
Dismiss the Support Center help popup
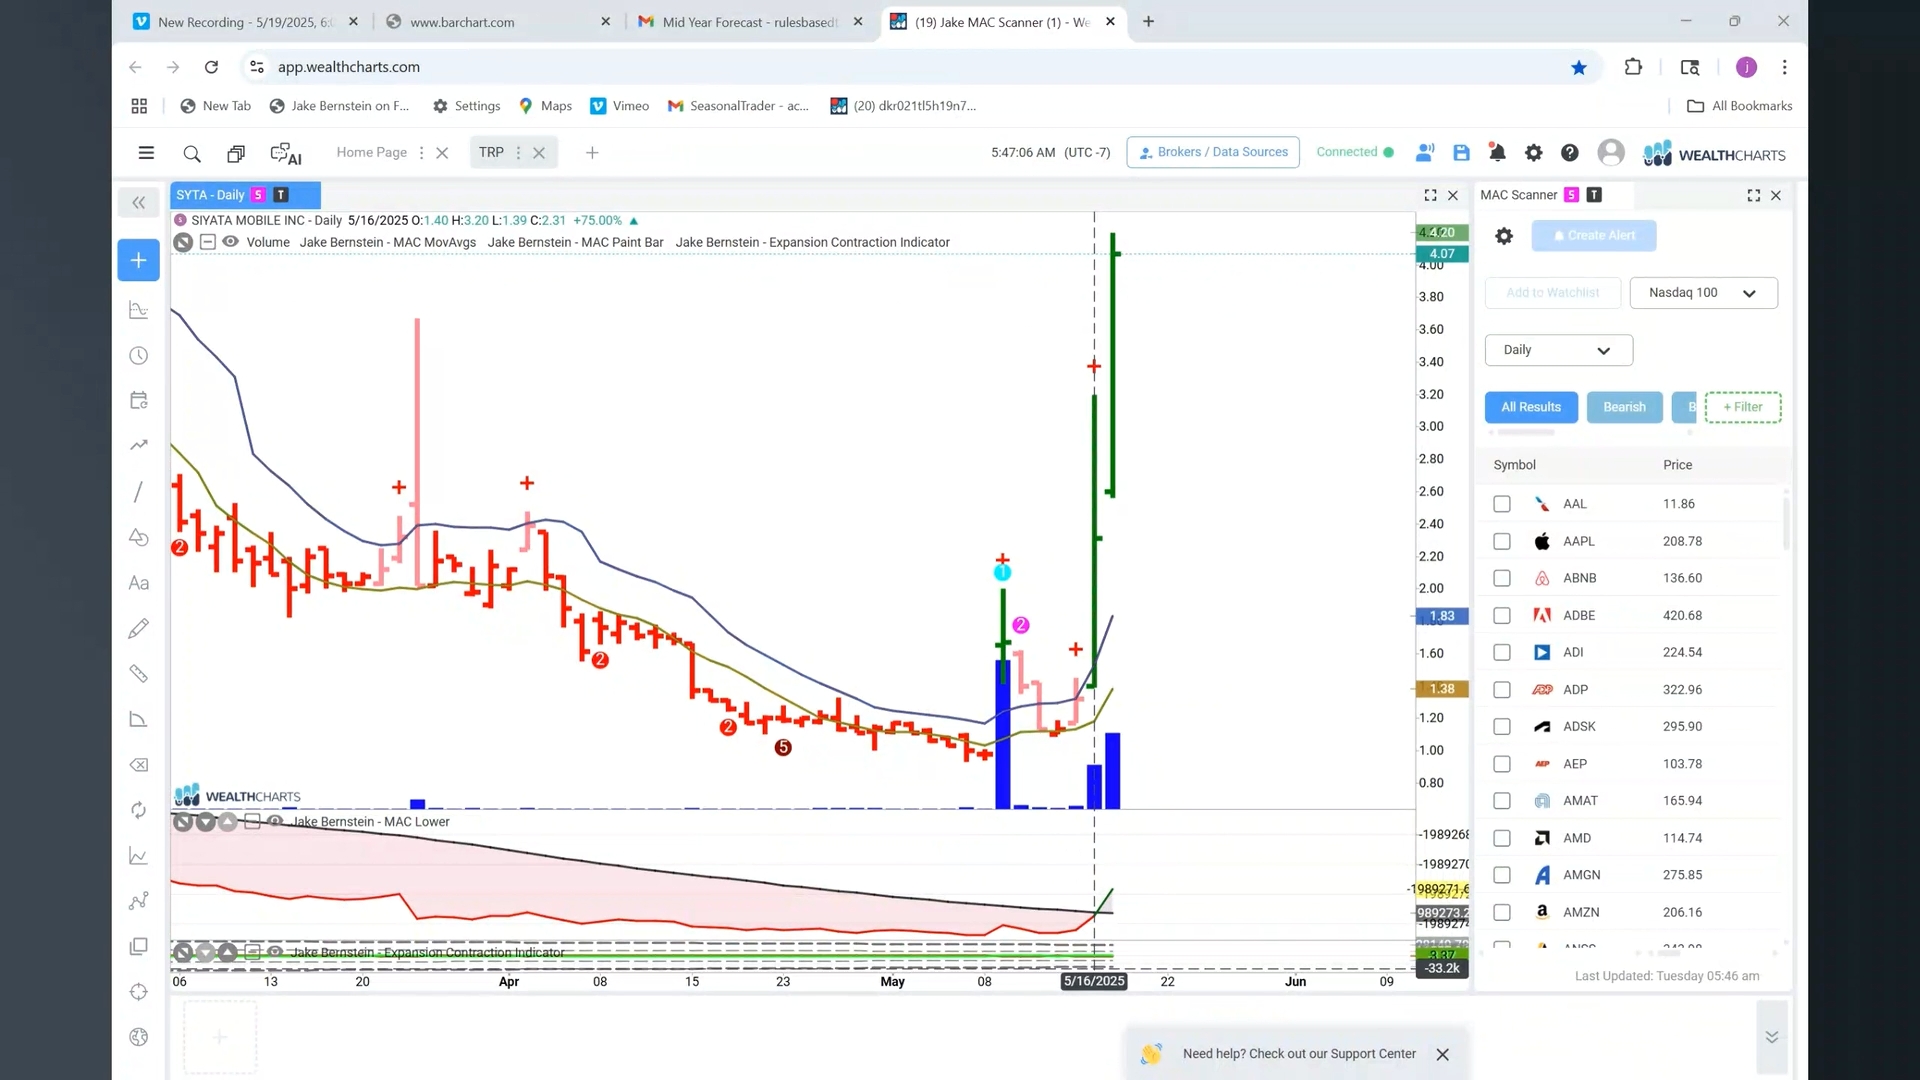point(1442,1055)
